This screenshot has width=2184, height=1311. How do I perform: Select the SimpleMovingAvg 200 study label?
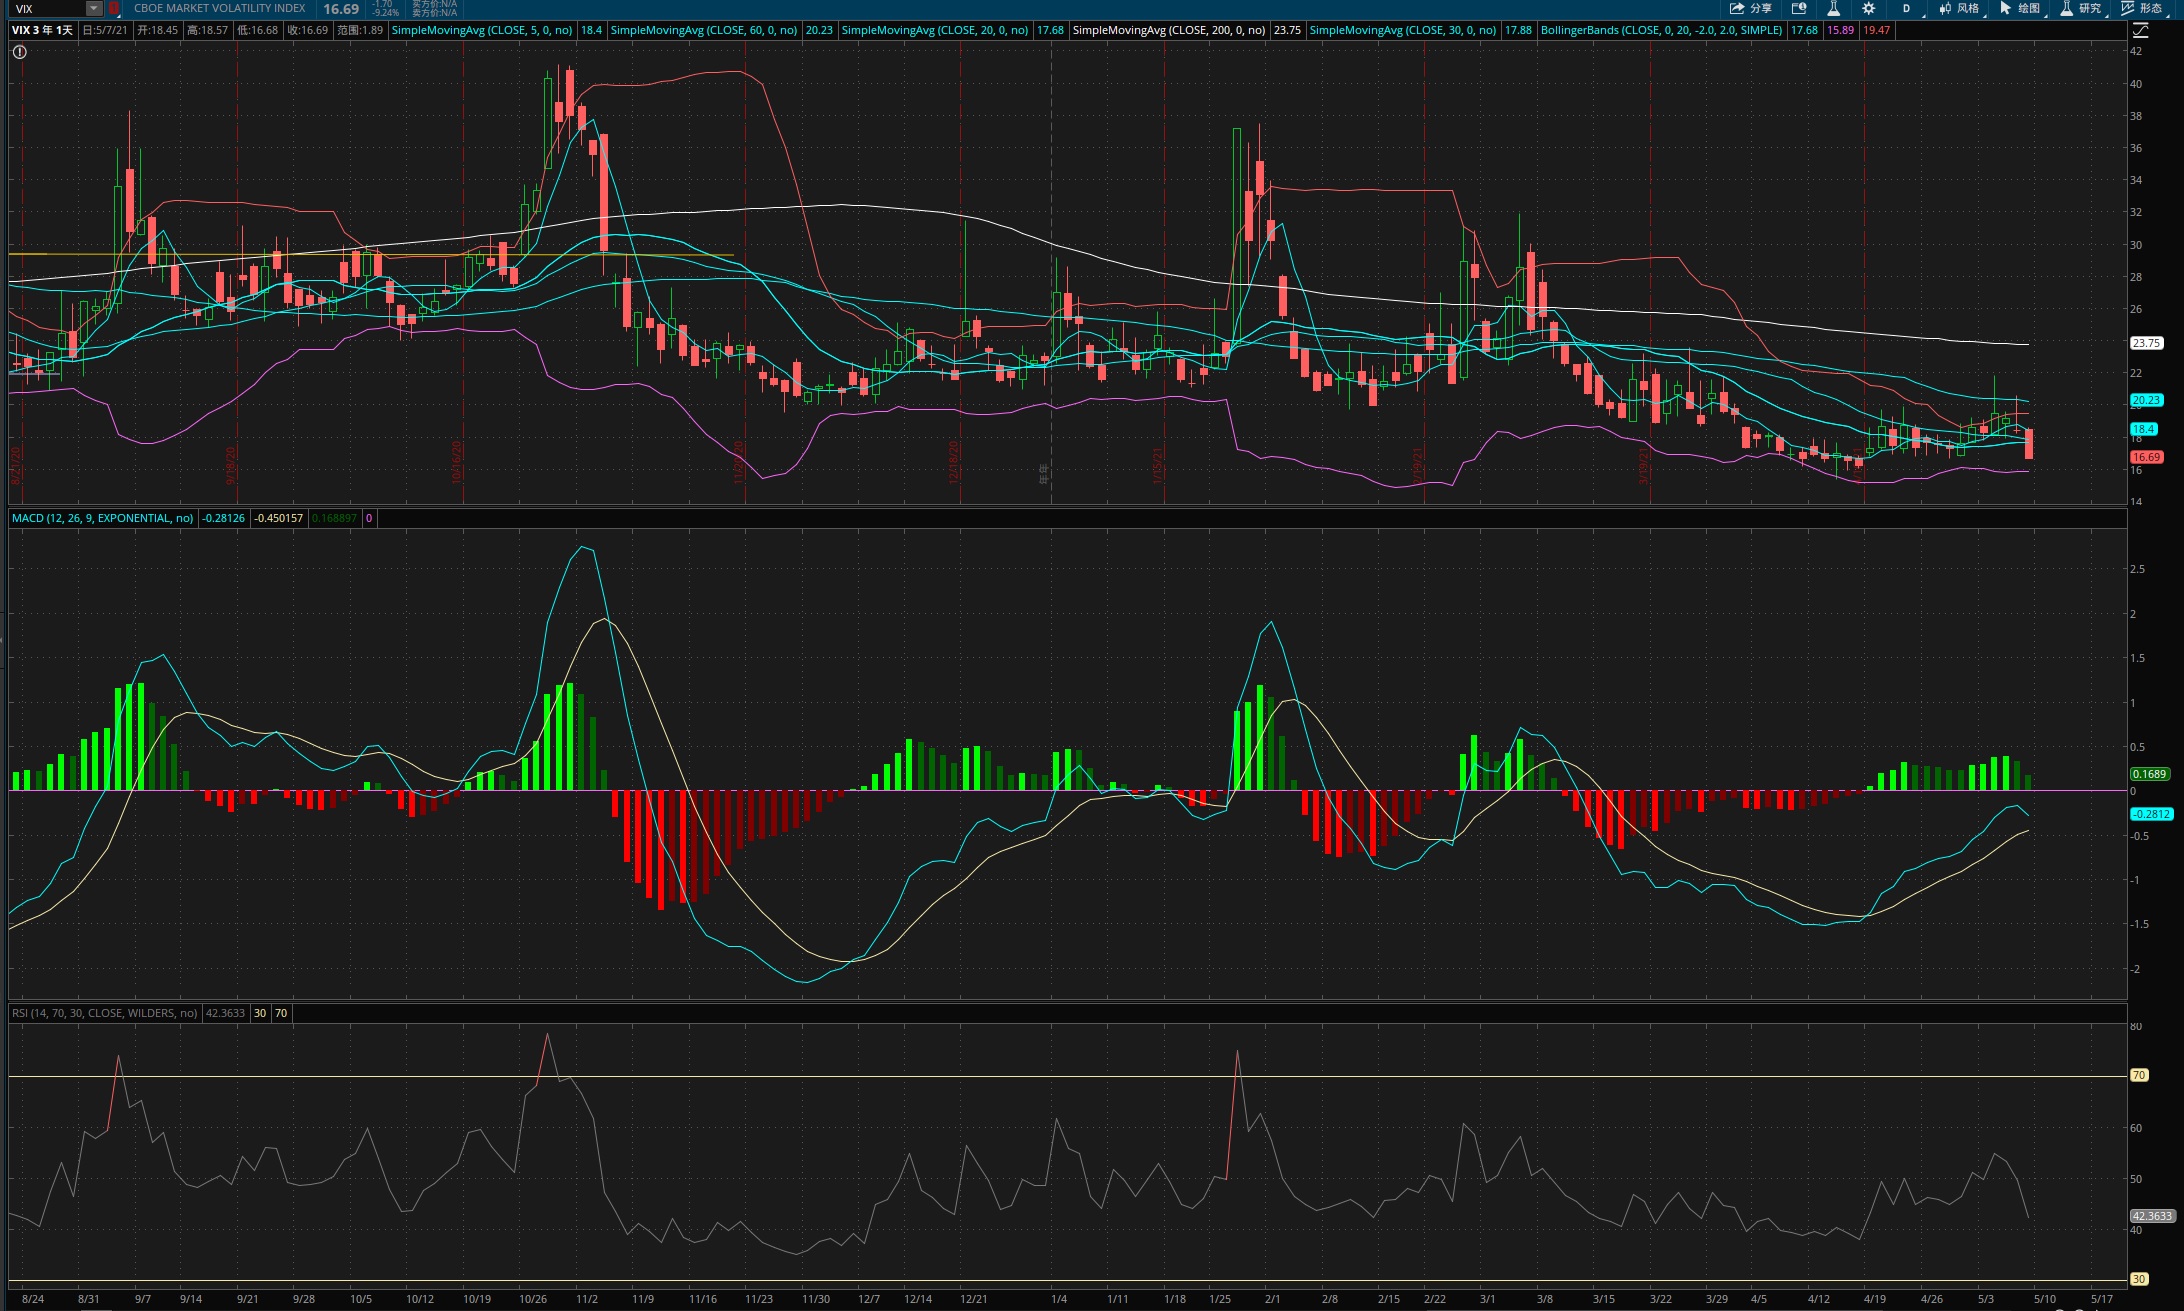[x=1169, y=30]
